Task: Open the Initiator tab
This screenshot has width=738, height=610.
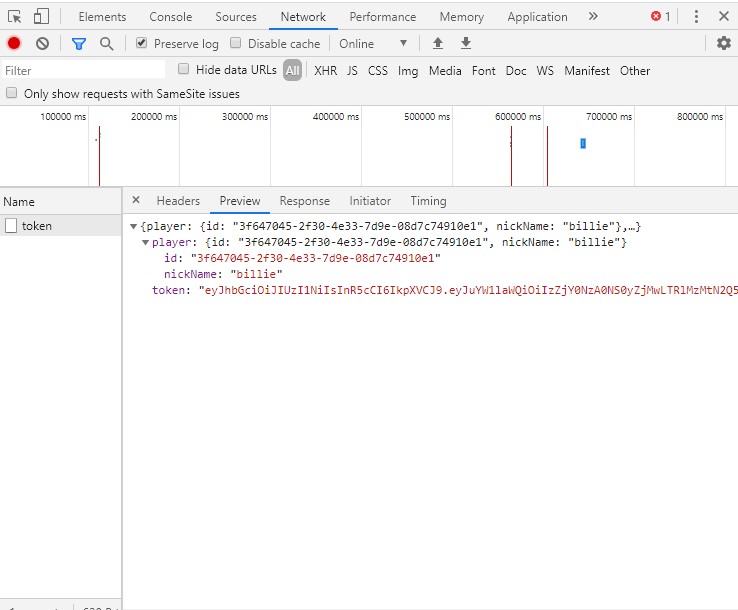Action: click(x=370, y=201)
